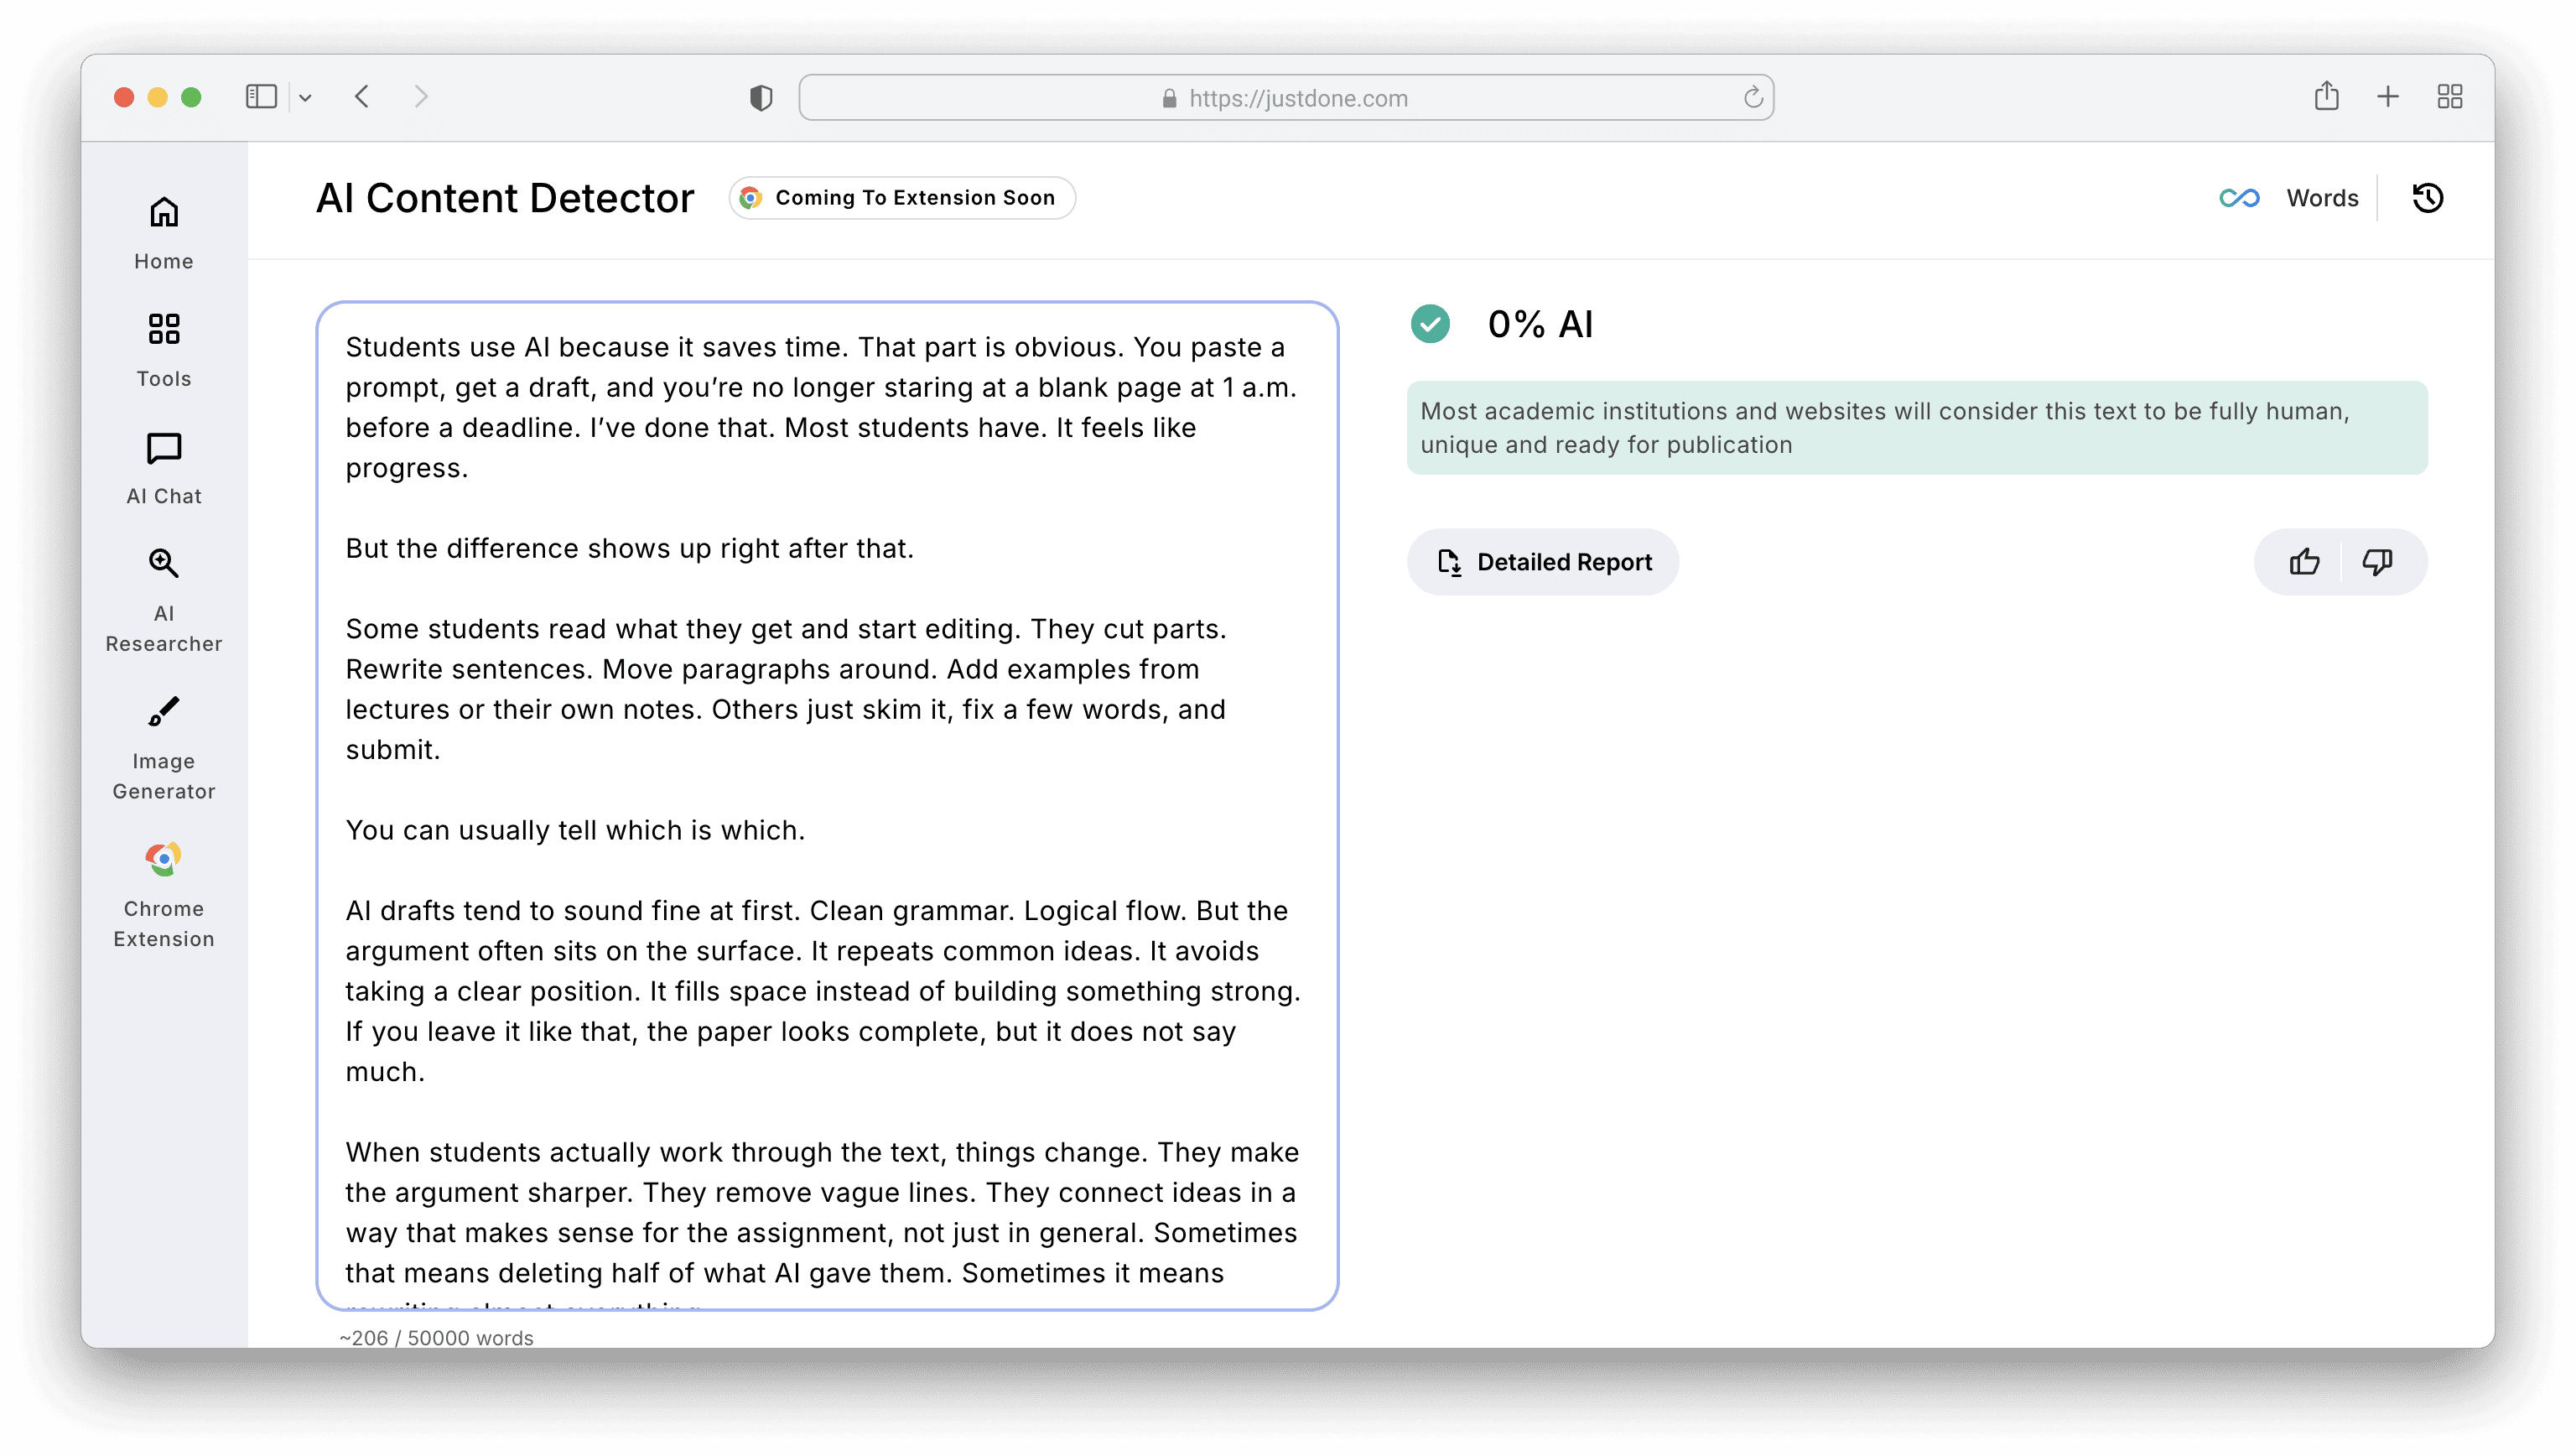Click Coming To Extension Soon badge
The width and height of the screenshot is (2576, 1456).
901,198
